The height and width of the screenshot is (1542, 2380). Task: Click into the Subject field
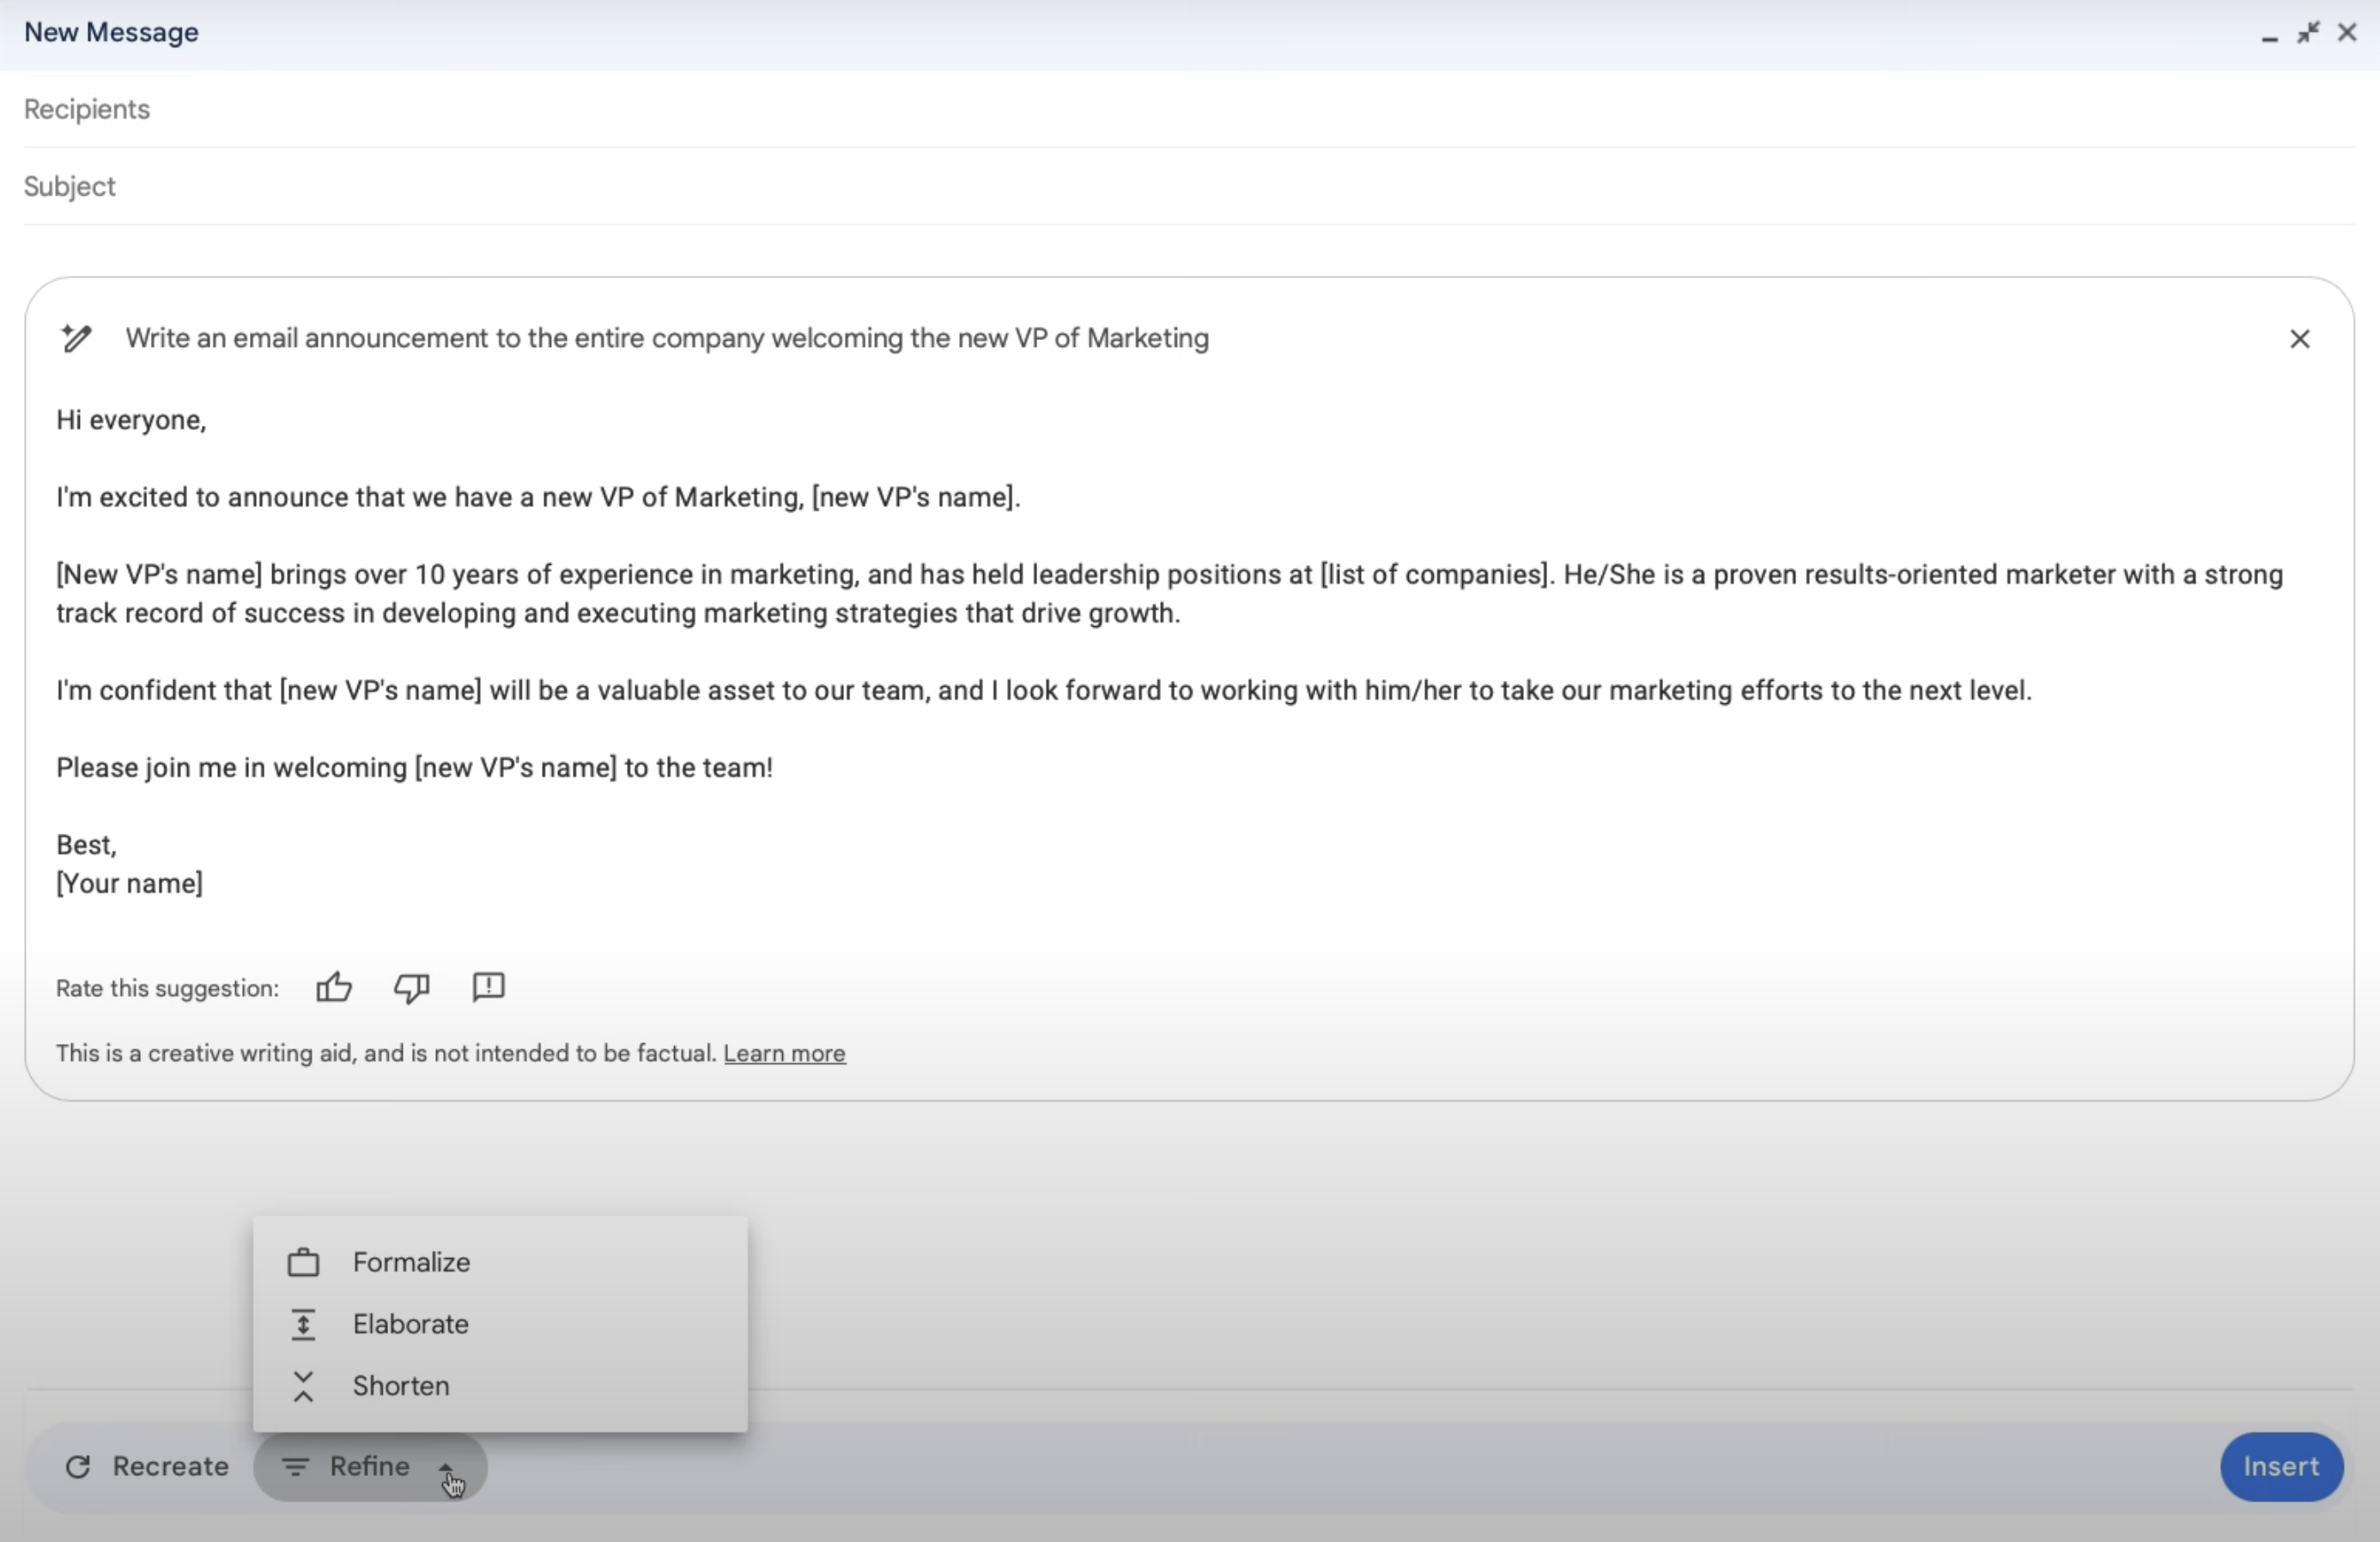pyautogui.click(x=1189, y=187)
